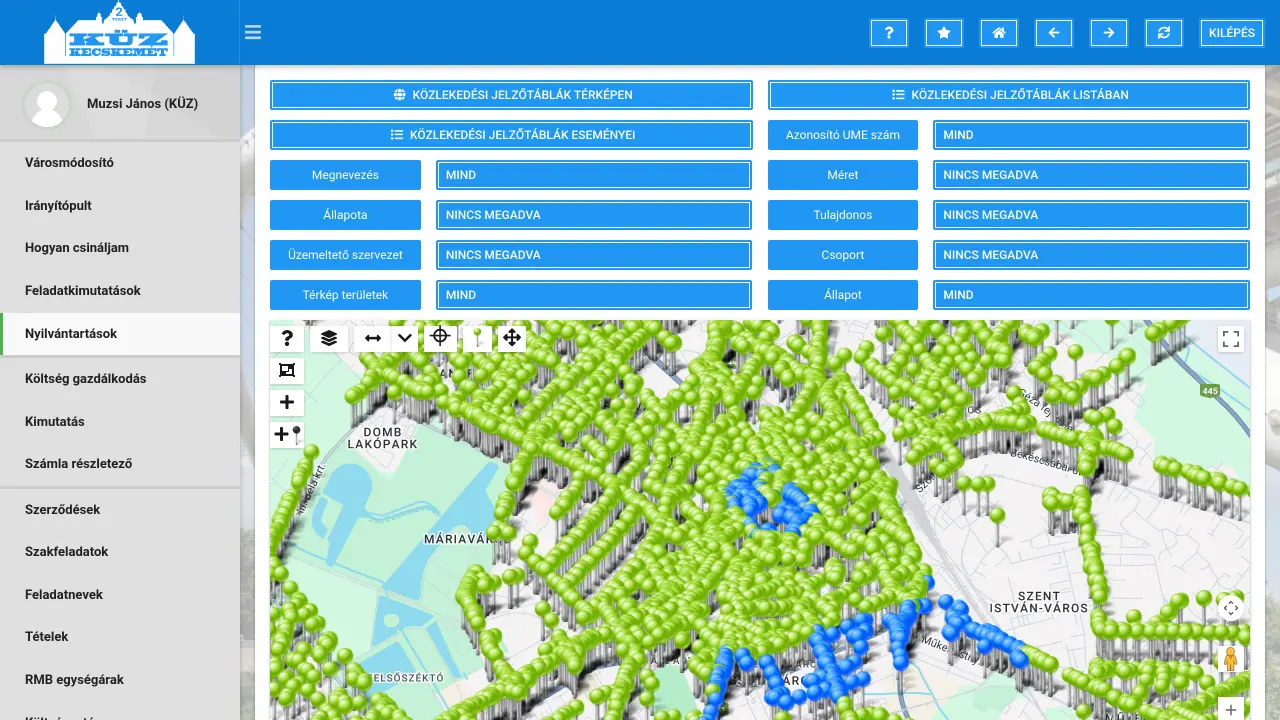1280x720 pixels.
Task: Select the green pin marker tool
Action: click(477, 338)
